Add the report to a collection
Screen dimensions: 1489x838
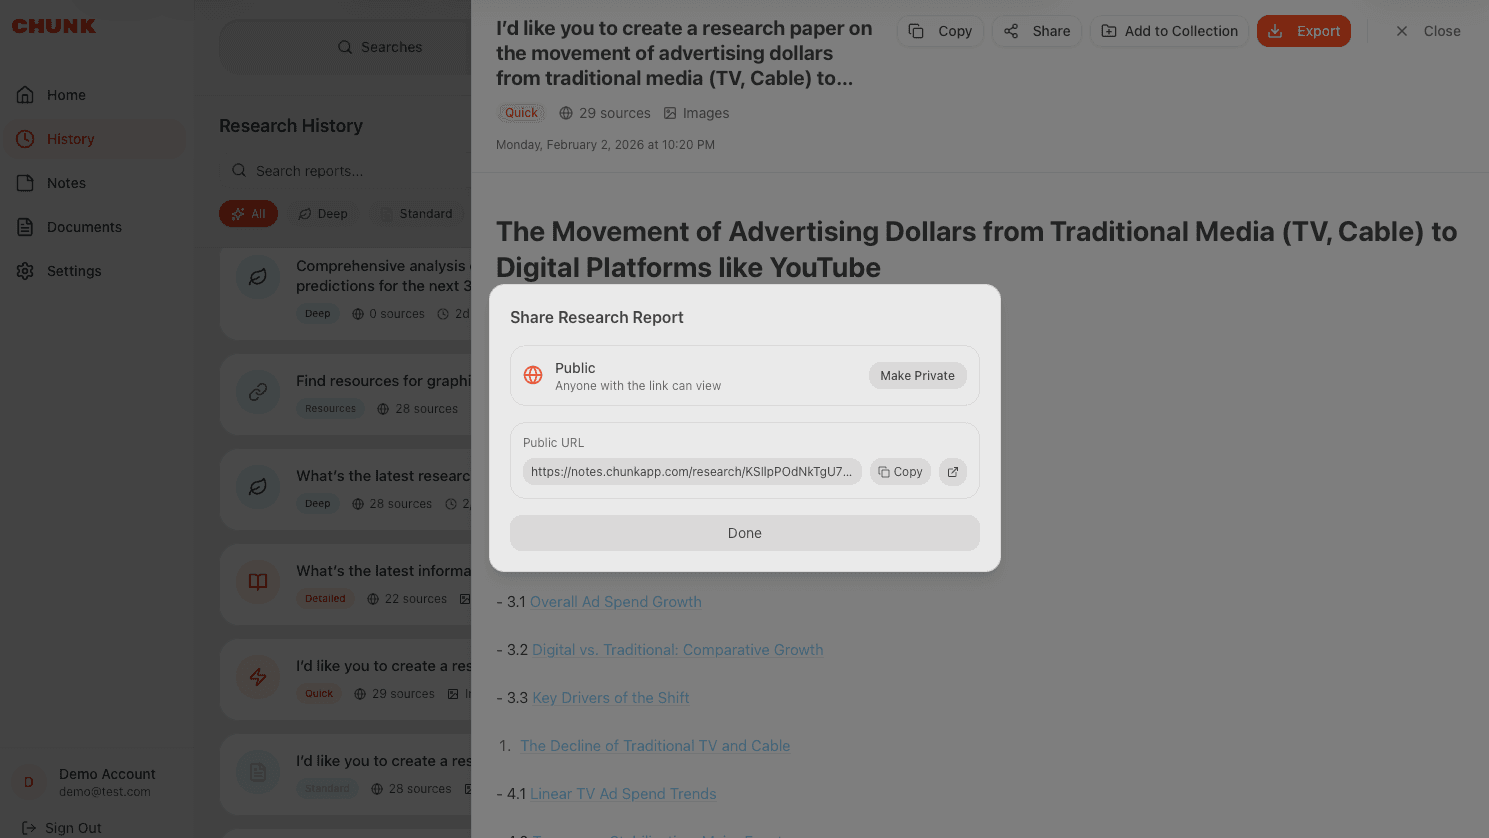click(1169, 31)
